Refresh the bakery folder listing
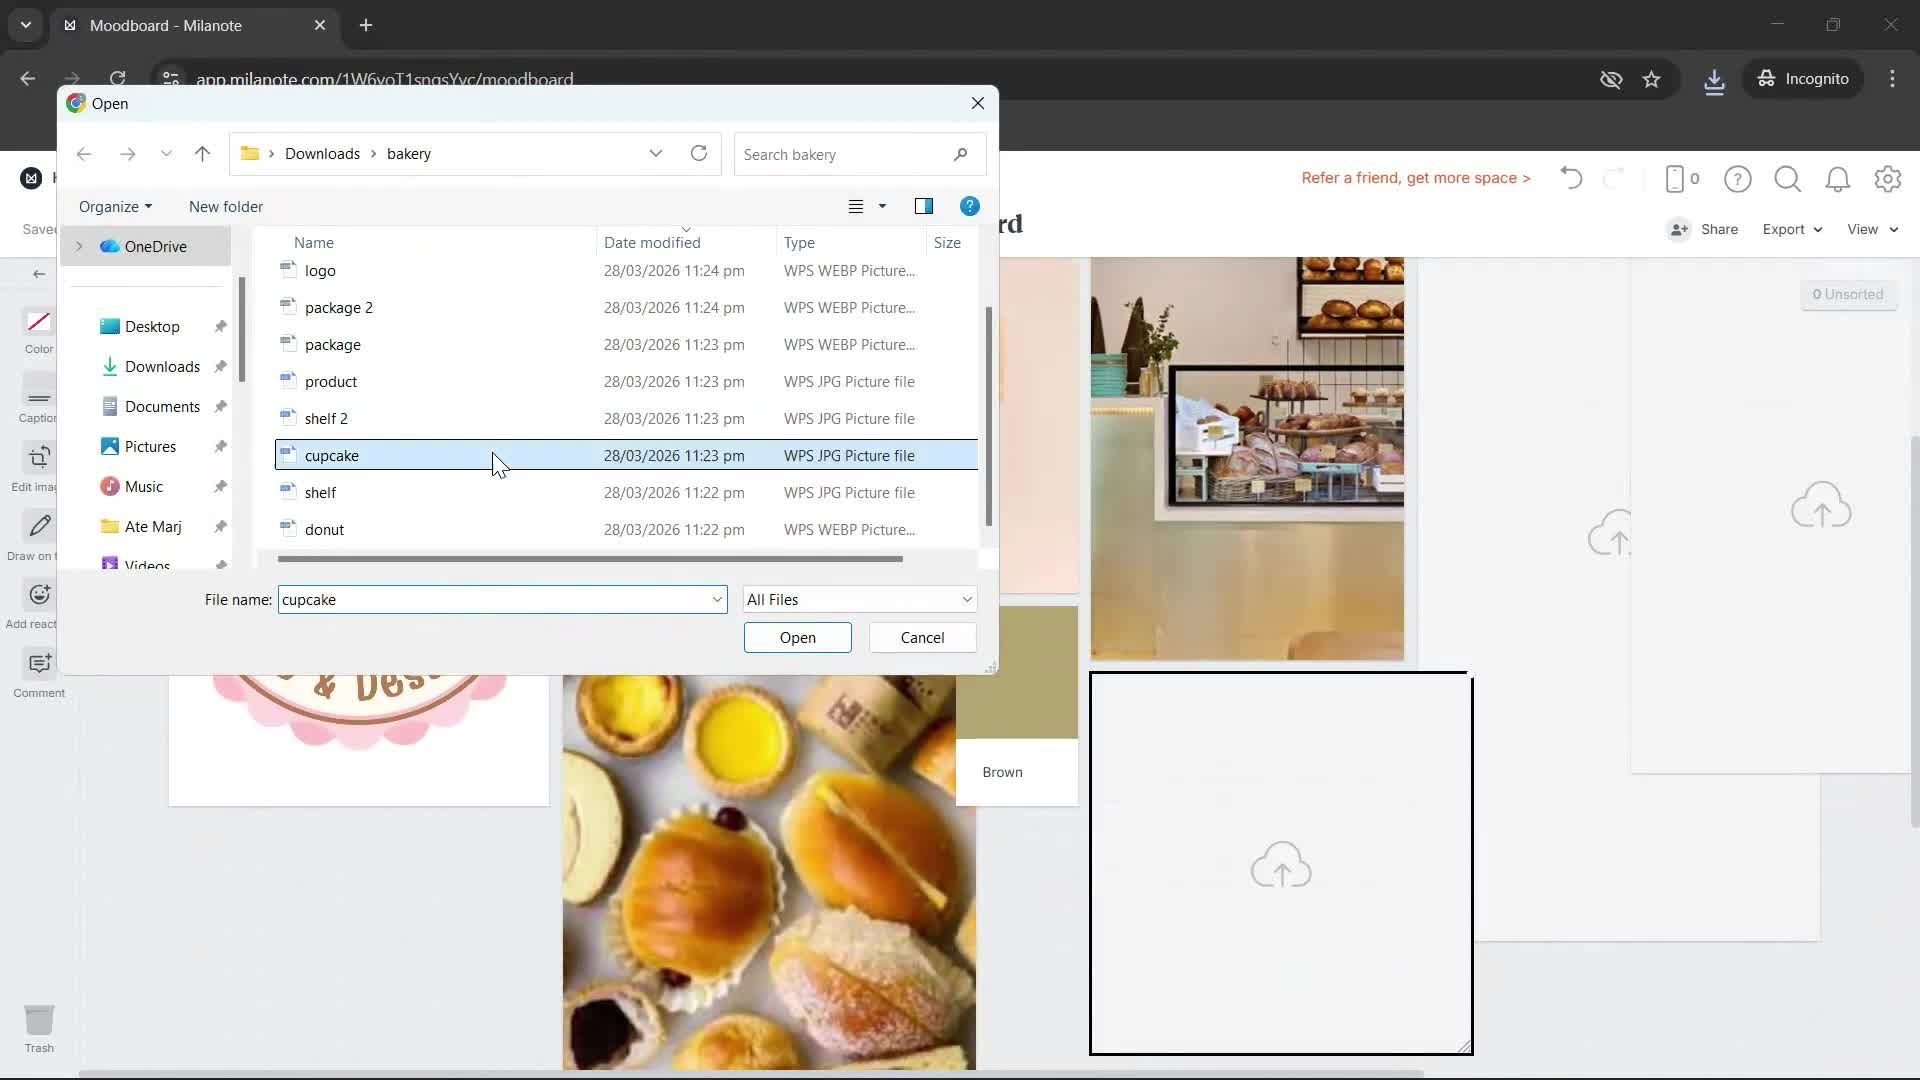Viewport: 1920px width, 1080px height. 699,154
